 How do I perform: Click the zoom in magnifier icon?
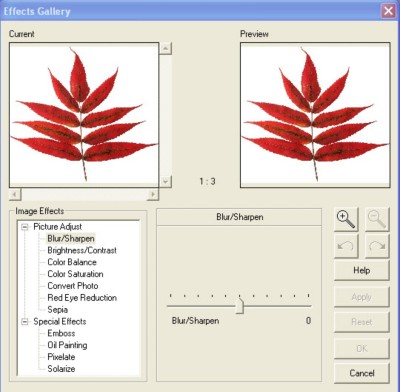coord(346,219)
